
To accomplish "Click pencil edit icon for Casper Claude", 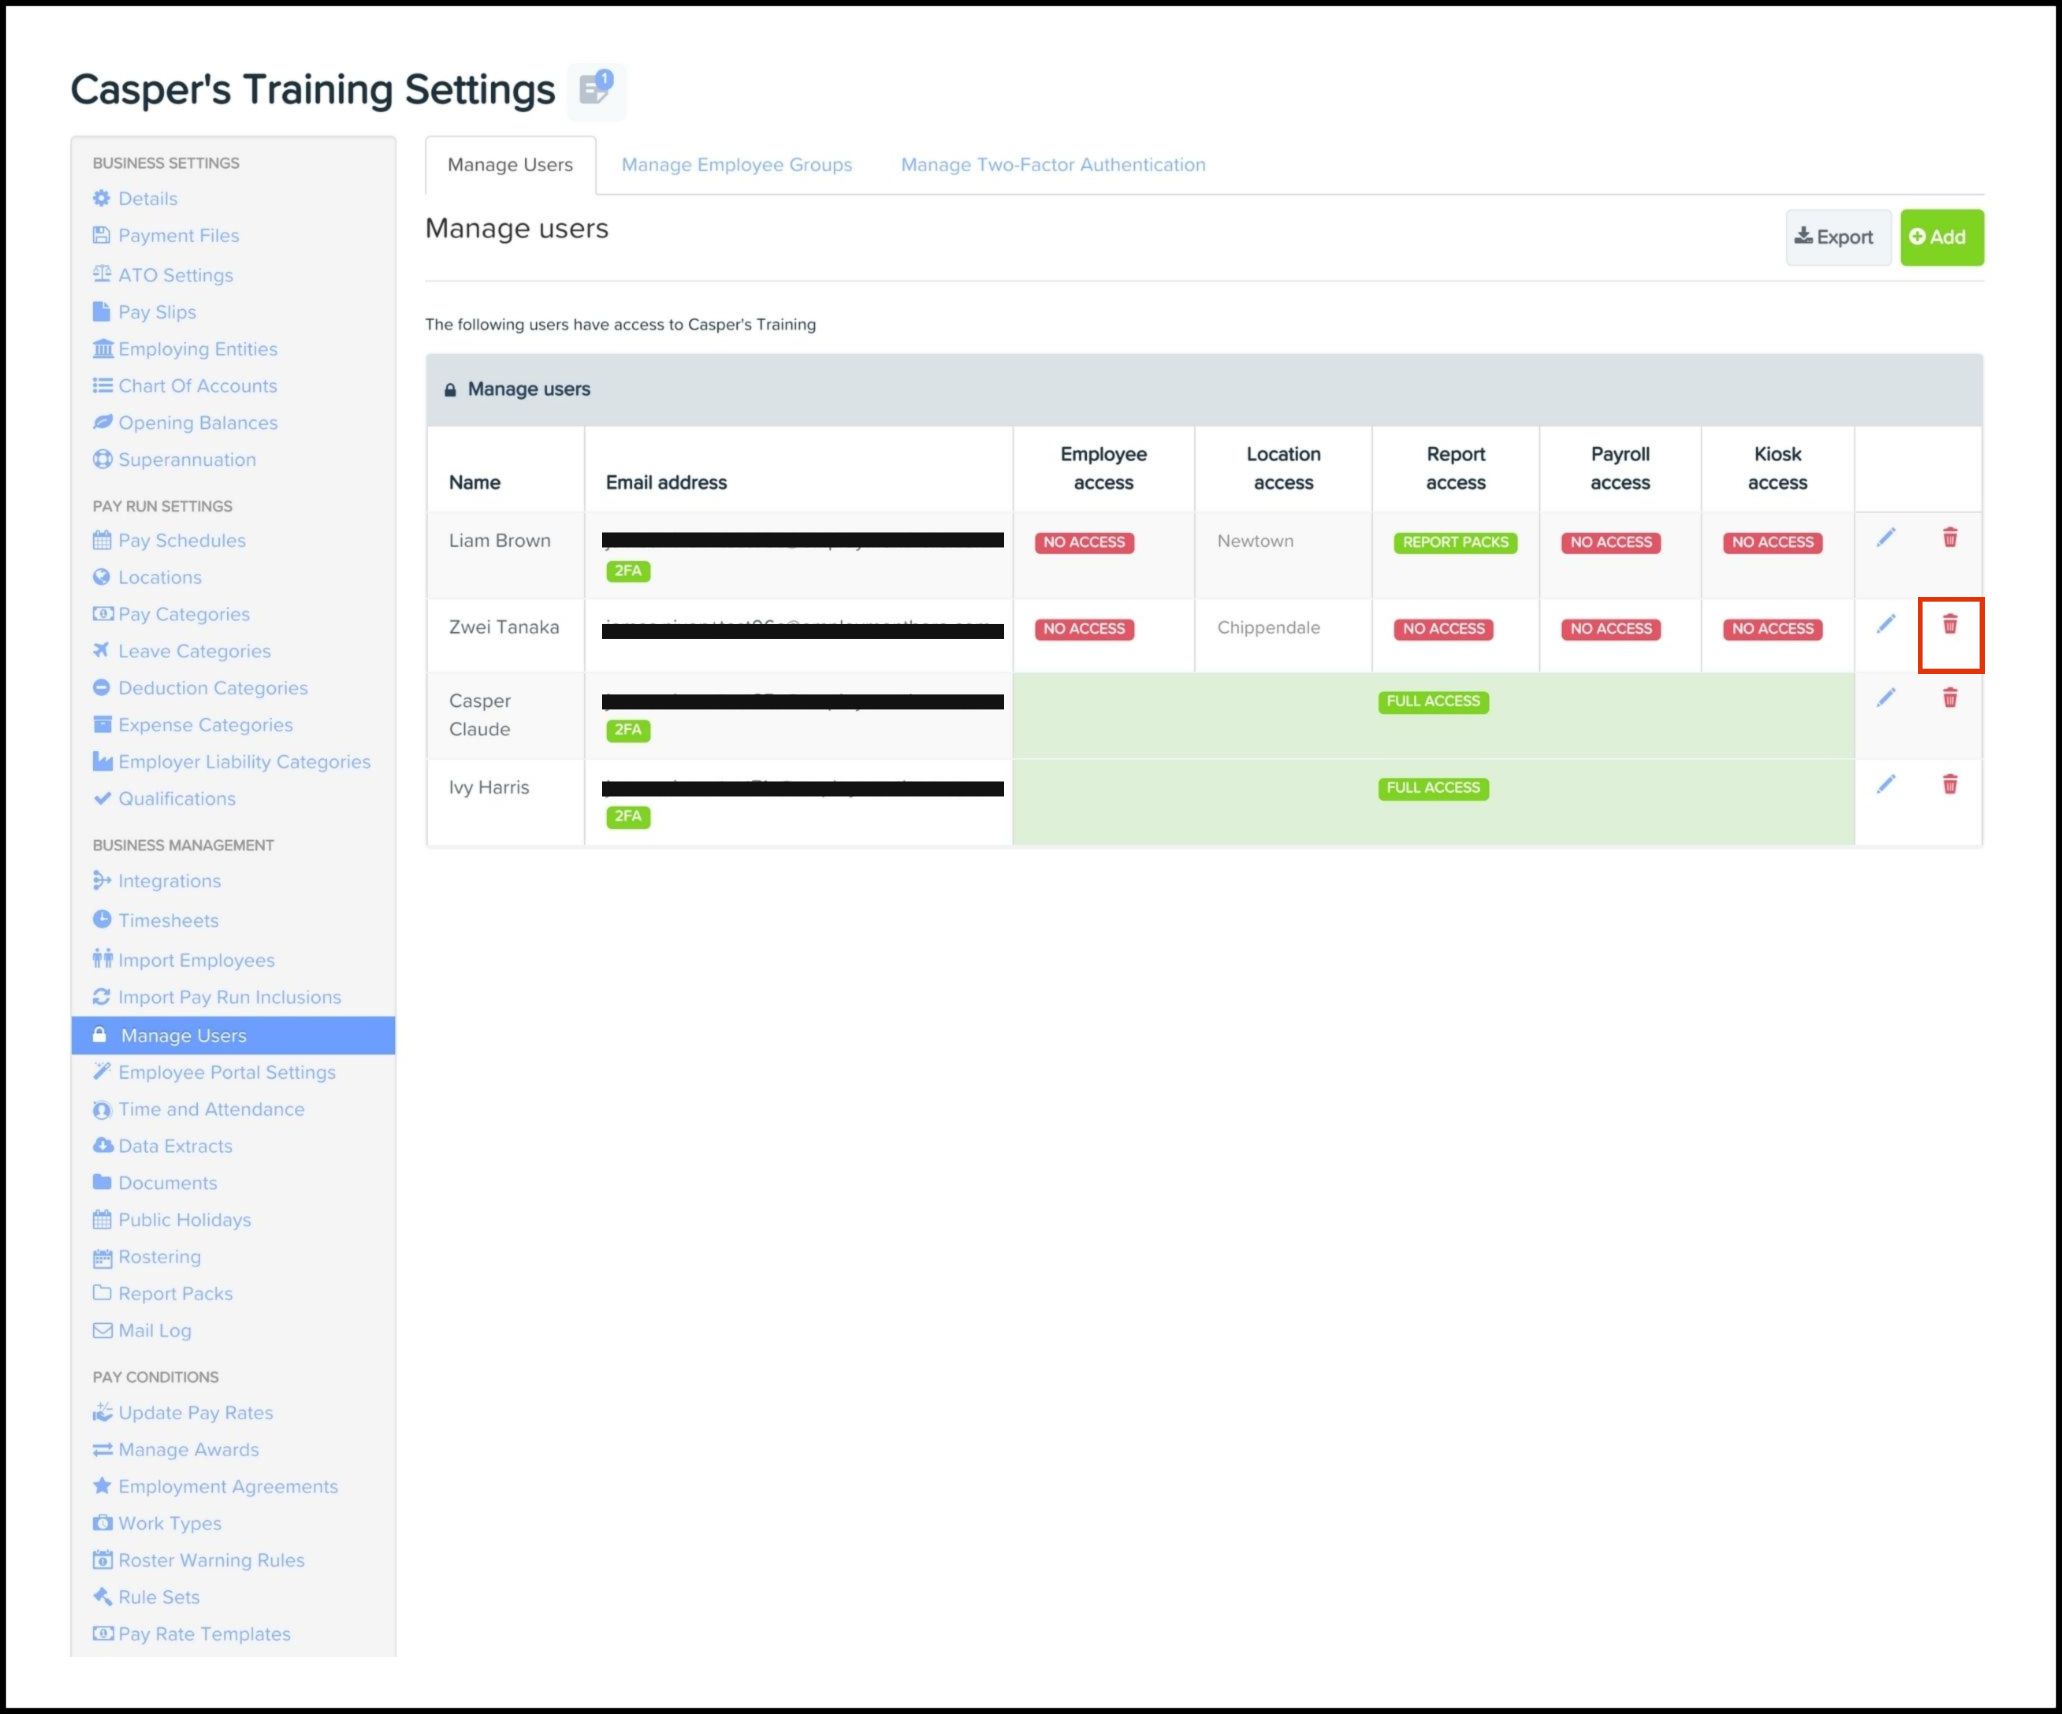I will pos(1885,698).
